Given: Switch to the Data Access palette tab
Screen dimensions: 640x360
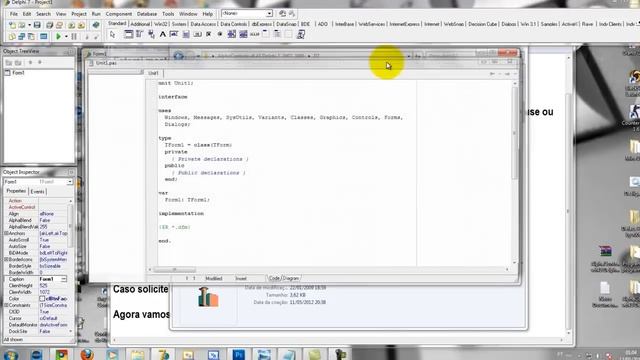Looking at the screenshot, I should (x=203, y=24).
